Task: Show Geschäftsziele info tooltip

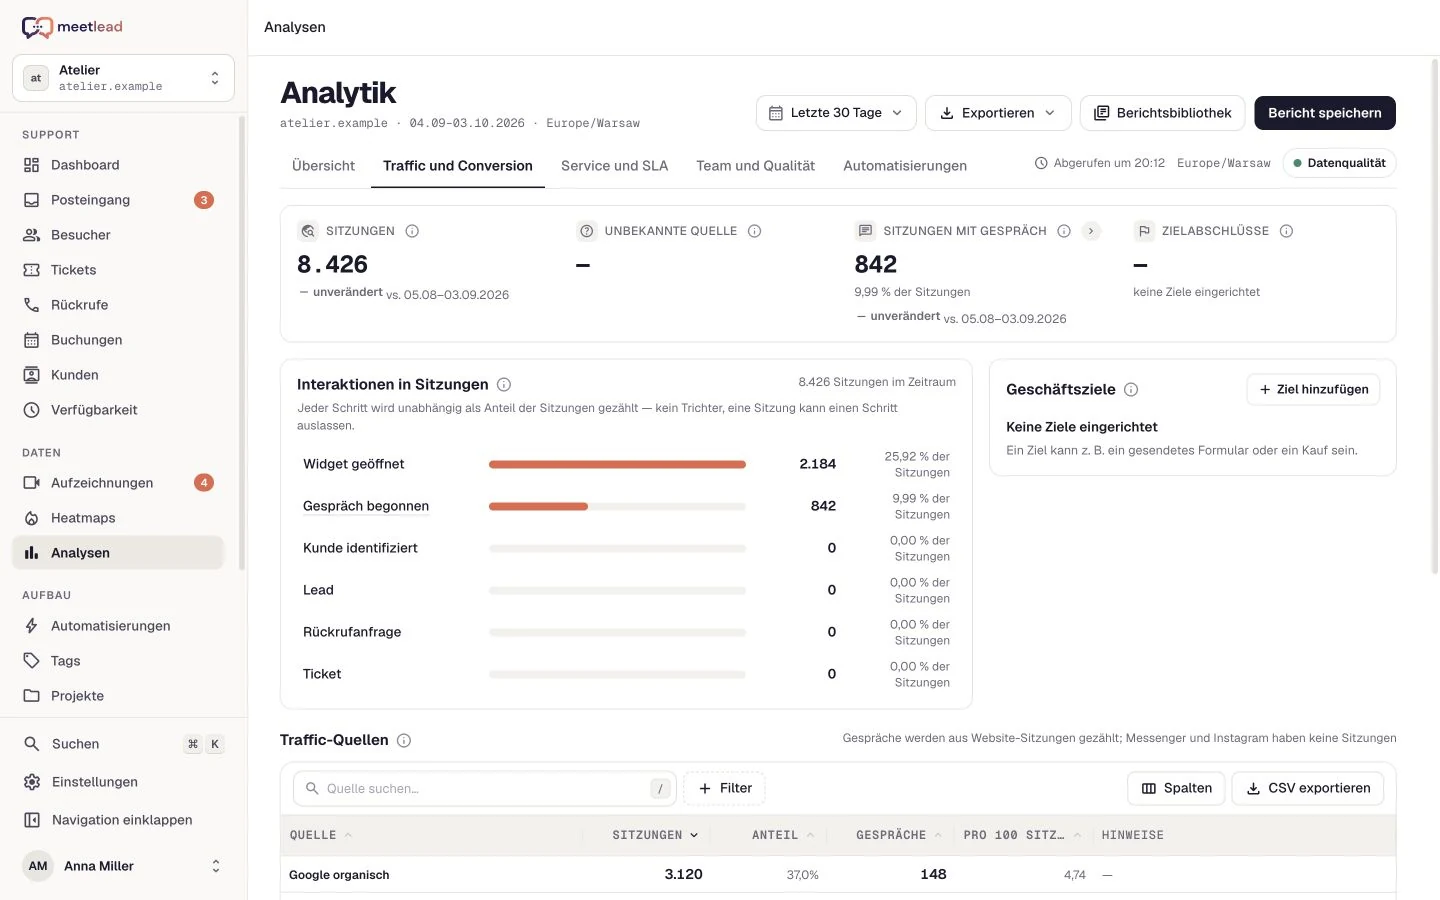Action: point(1131,390)
